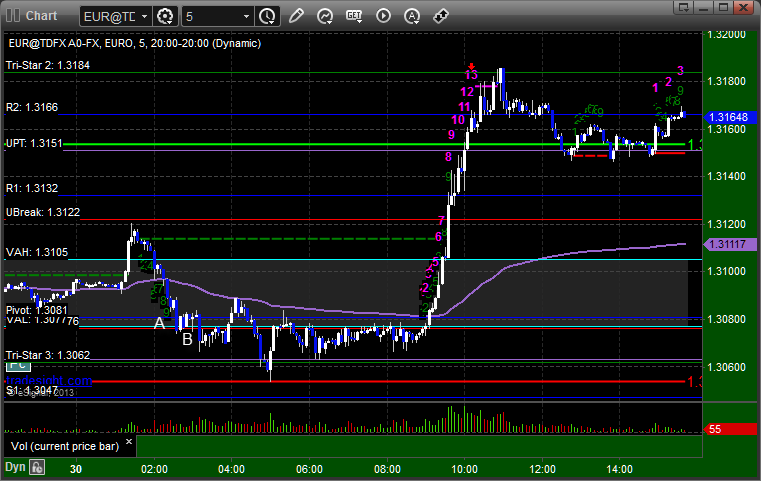Screen dimensions: 761x481
Task: Click the 10:00 time axis label
Action: pyautogui.click(x=464, y=469)
